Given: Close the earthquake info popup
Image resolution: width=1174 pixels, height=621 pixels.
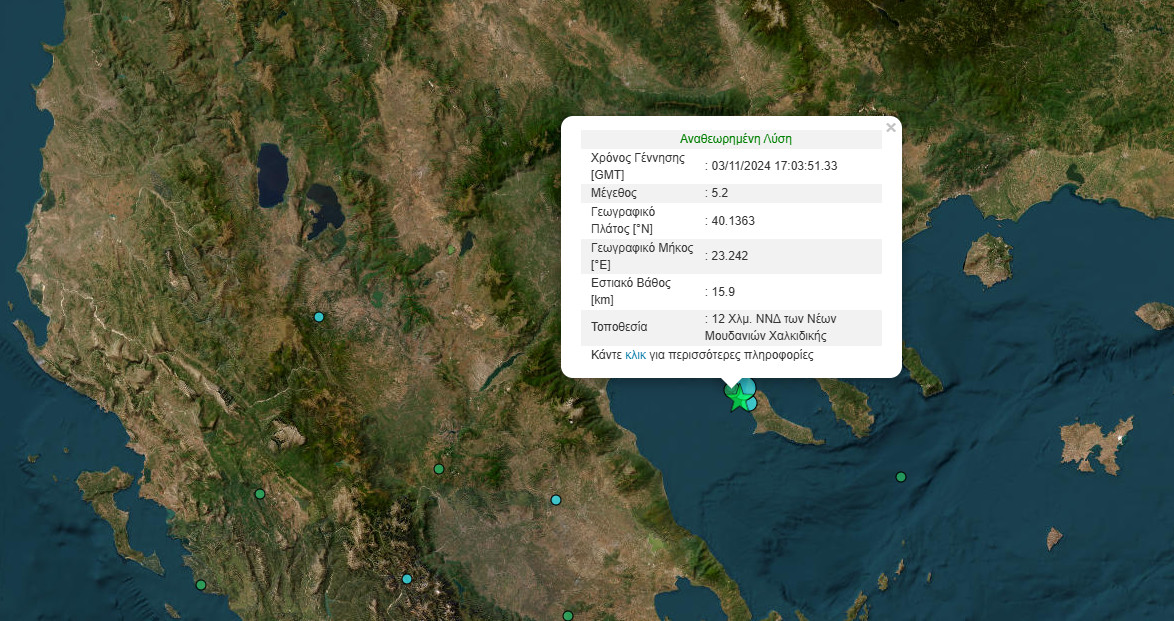Looking at the screenshot, I should (x=891, y=127).
